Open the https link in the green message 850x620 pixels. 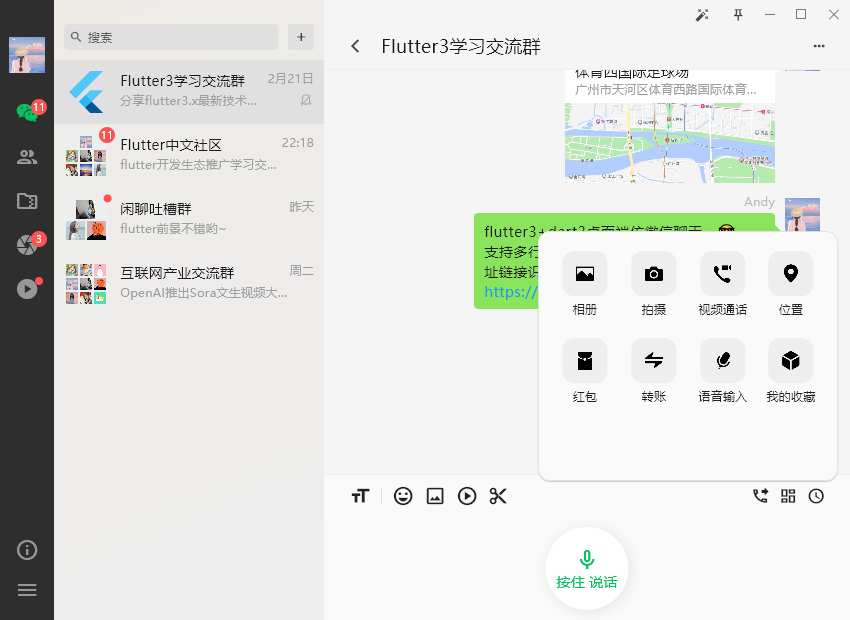click(x=511, y=292)
